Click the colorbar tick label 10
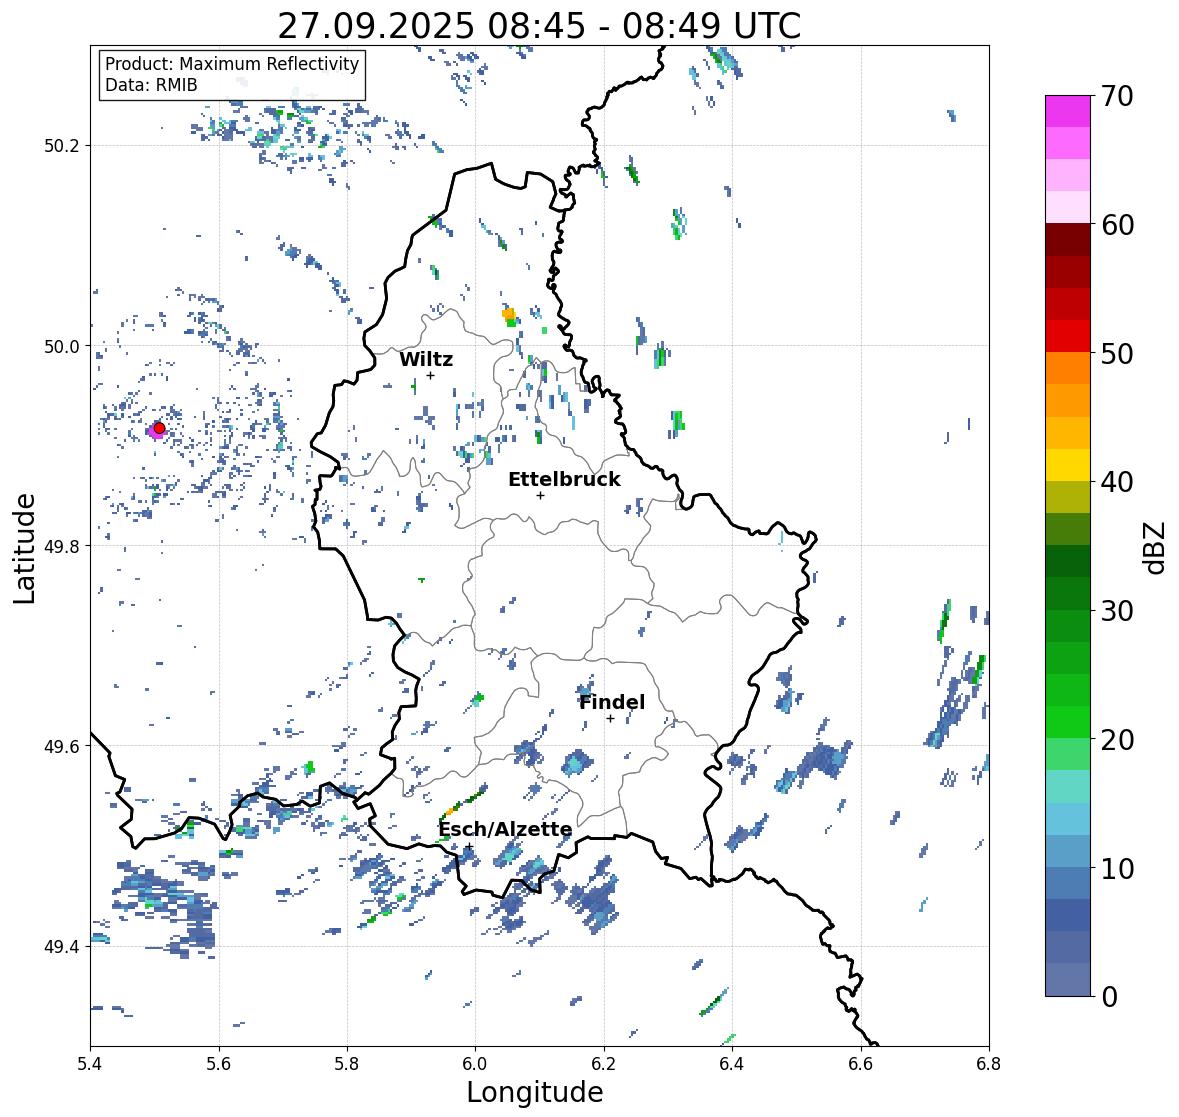 point(1117,868)
